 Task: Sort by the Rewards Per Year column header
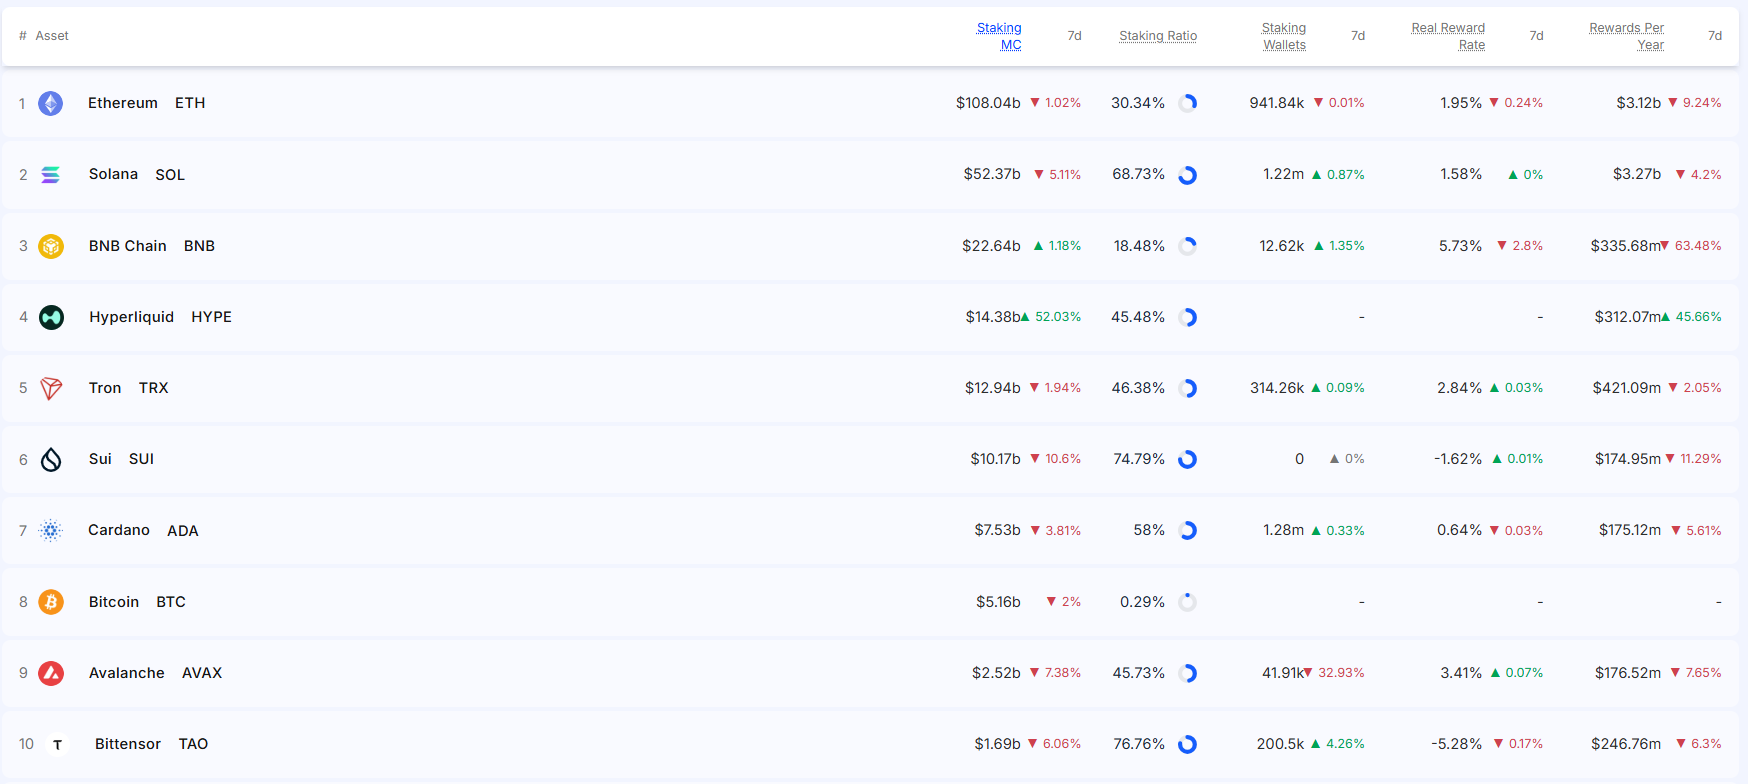point(1627,36)
